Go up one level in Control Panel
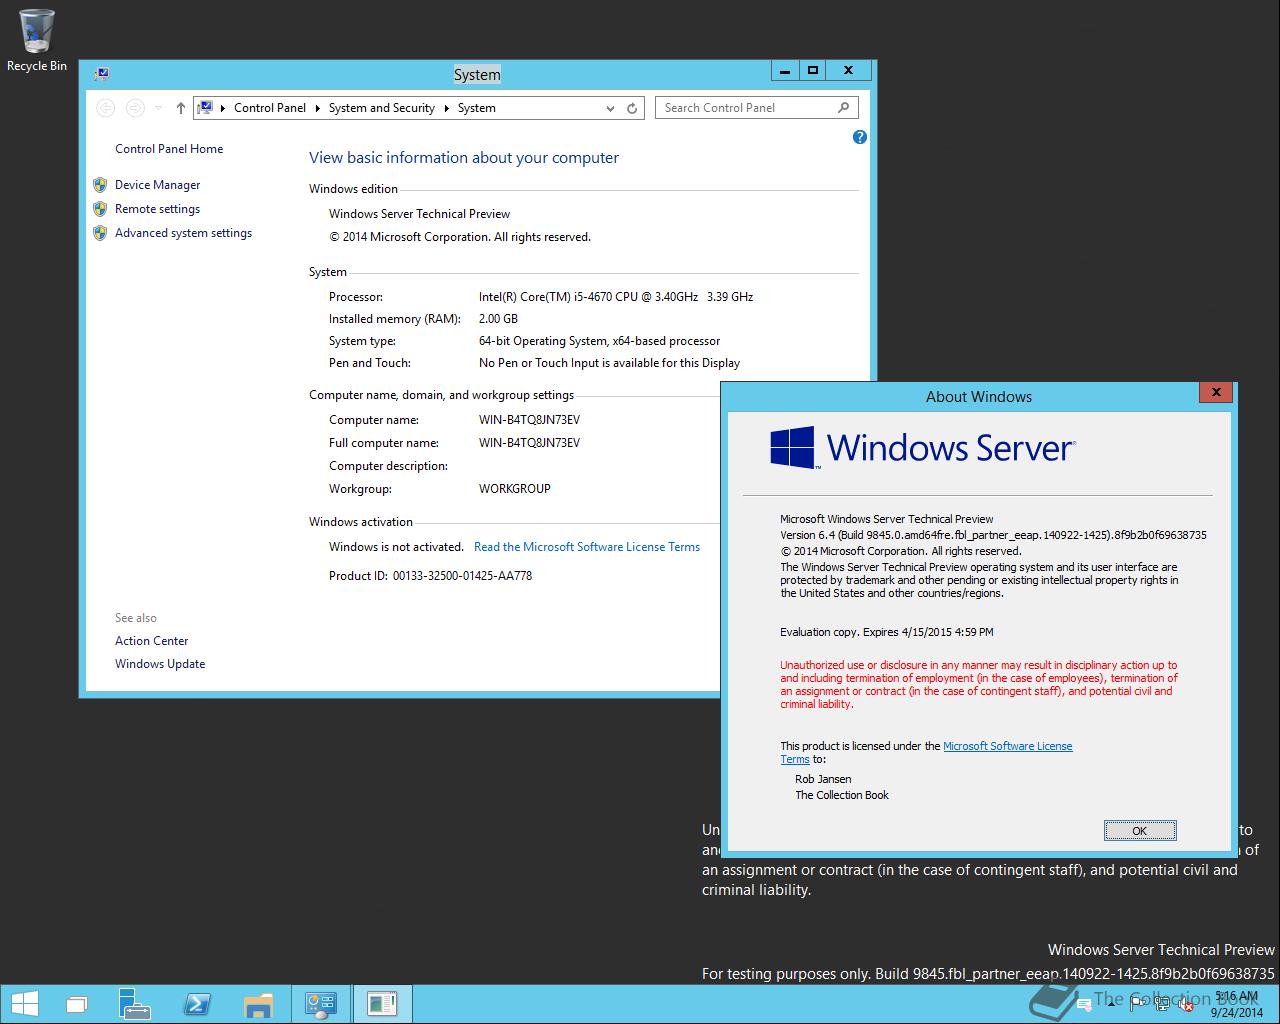 [180, 108]
